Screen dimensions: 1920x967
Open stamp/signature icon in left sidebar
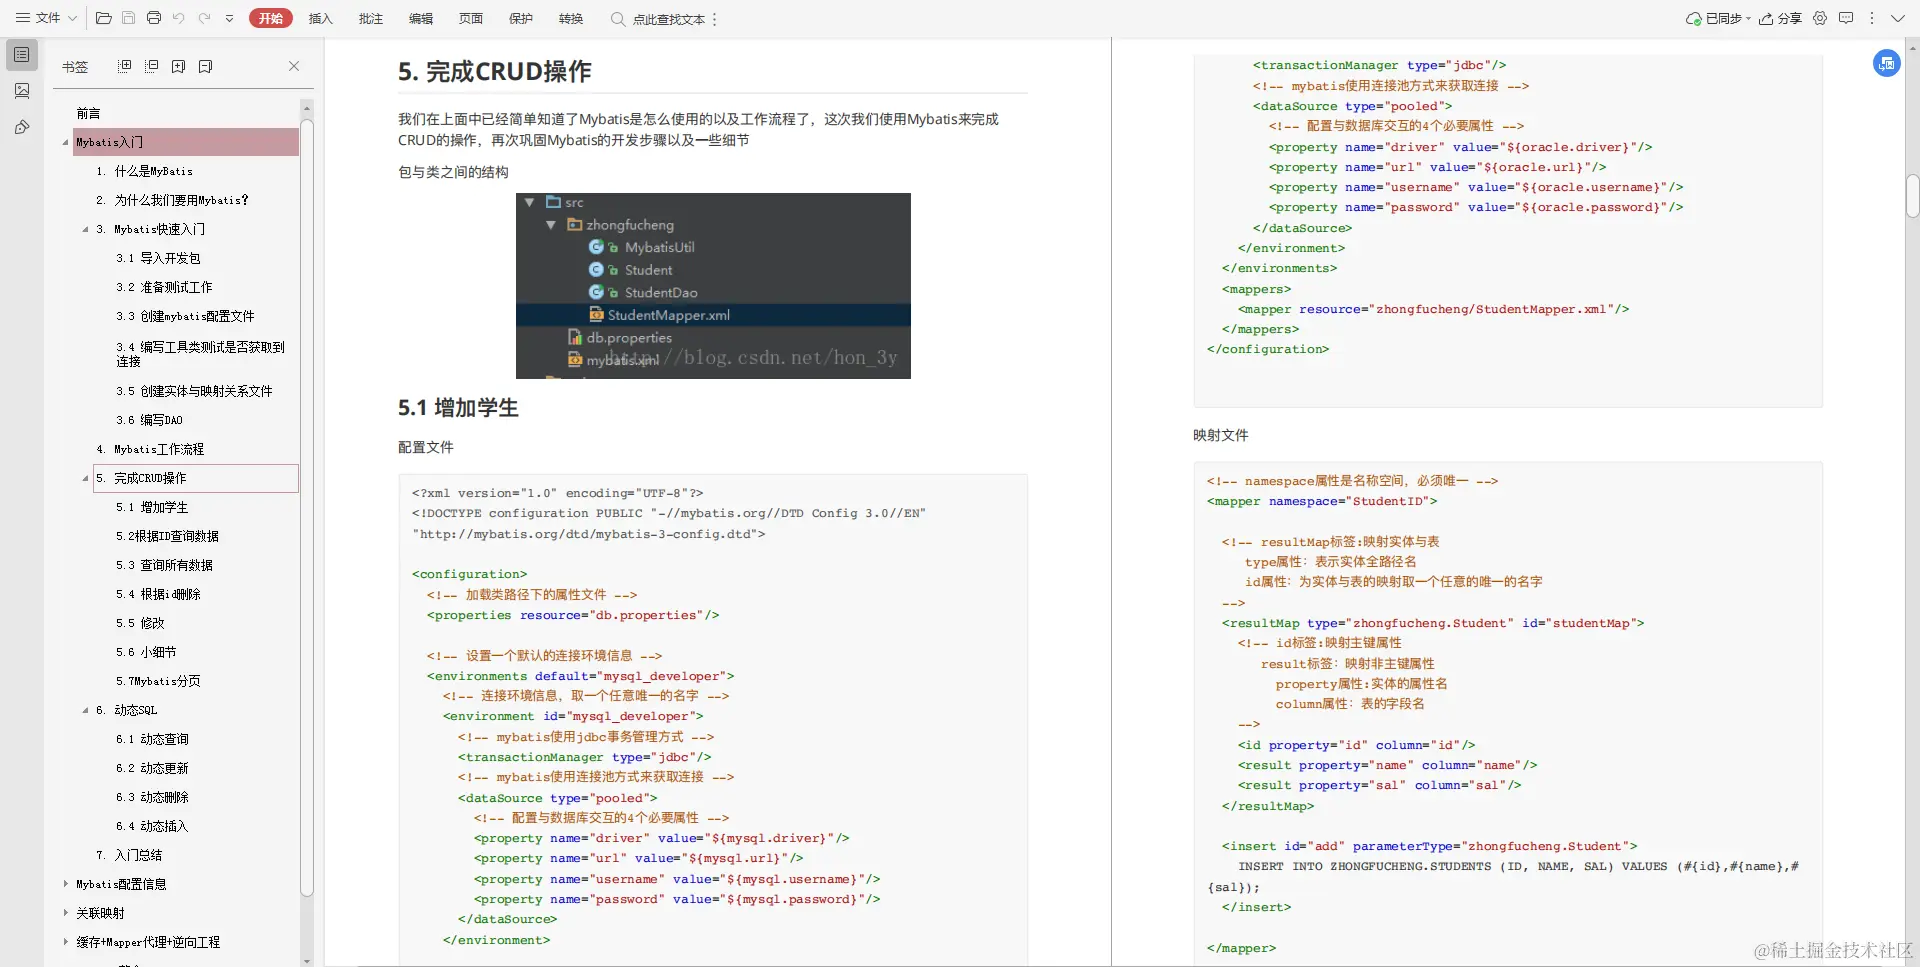[x=22, y=127]
